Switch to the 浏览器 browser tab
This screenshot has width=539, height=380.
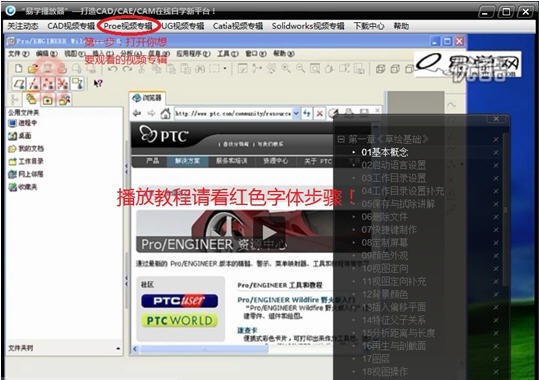click(x=147, y=98)
